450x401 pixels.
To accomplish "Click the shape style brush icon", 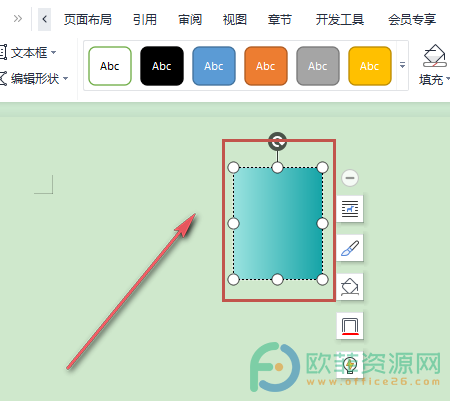I will pyautogui.click(x=350, y=248).
